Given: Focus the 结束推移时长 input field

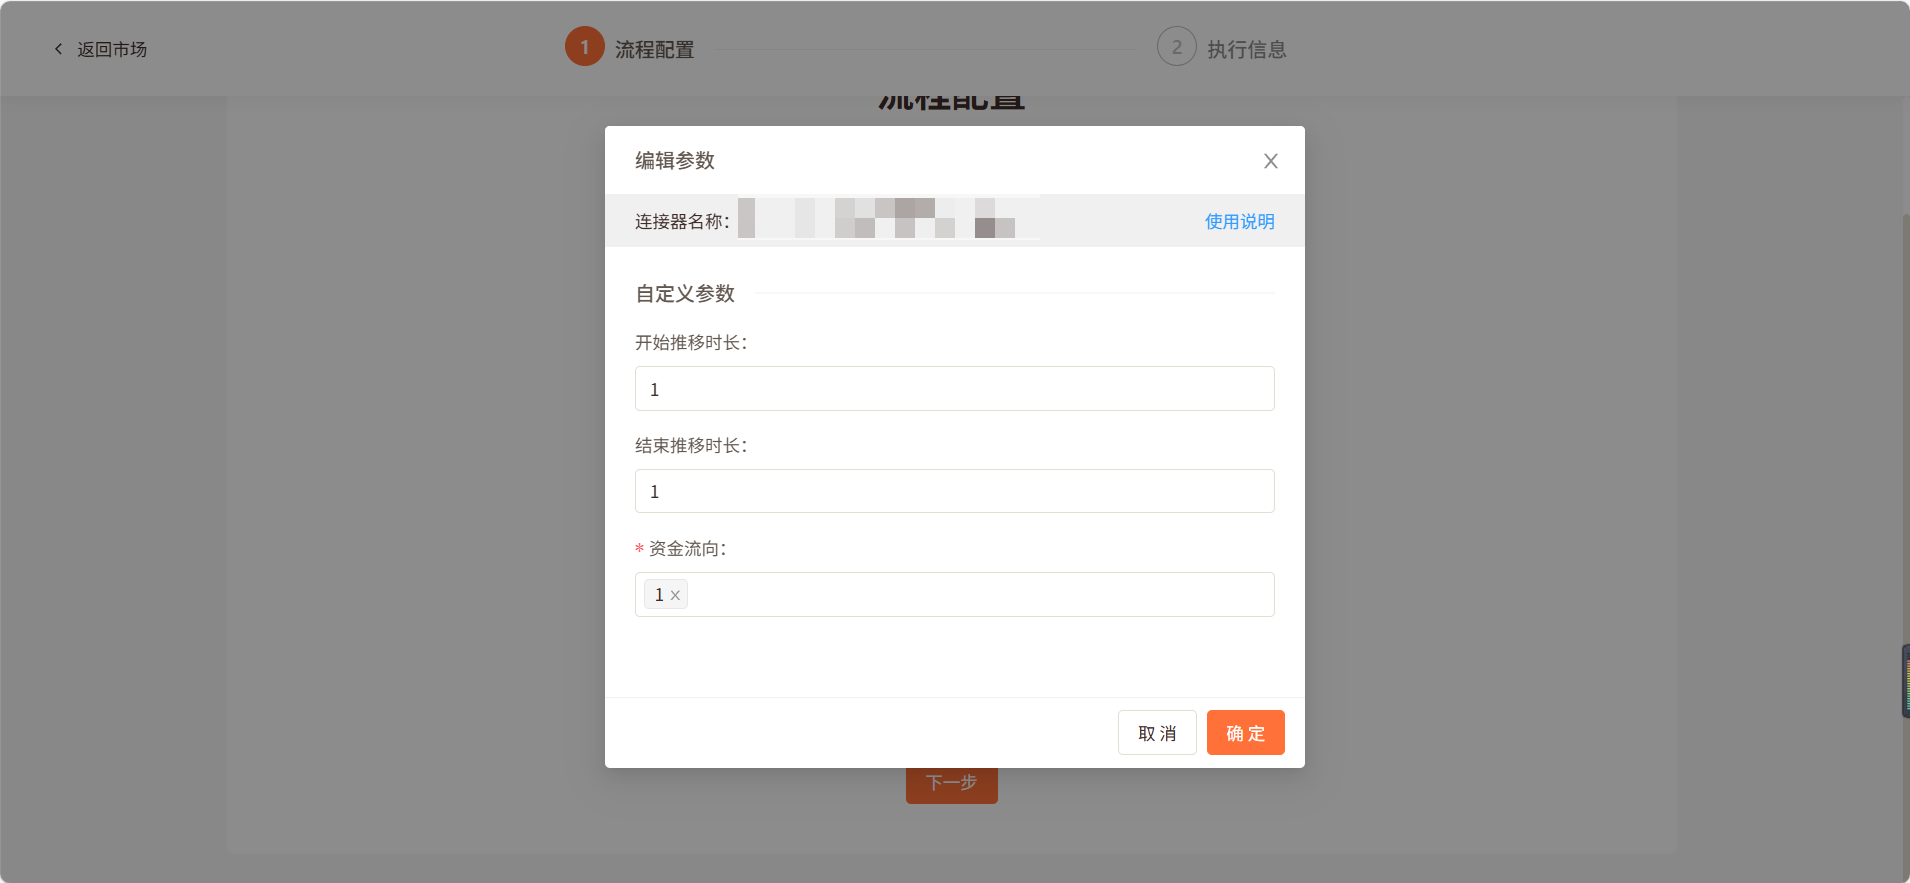Looking at the screenshot, I should point(954,491).
